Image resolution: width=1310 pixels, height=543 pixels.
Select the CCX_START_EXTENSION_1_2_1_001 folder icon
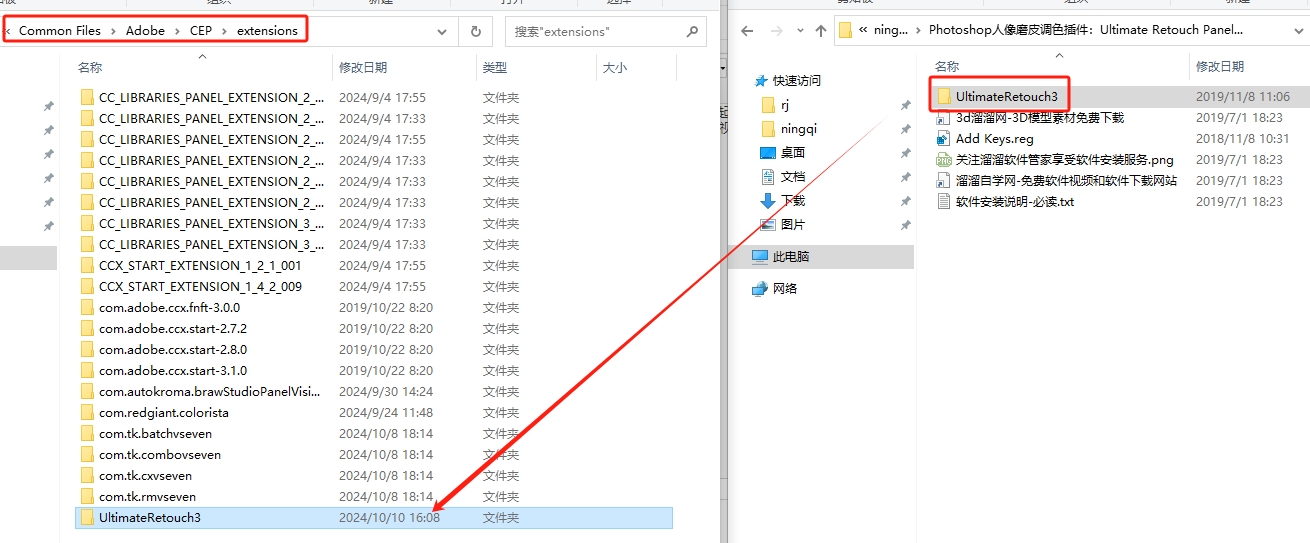click(x=87, y=265)
